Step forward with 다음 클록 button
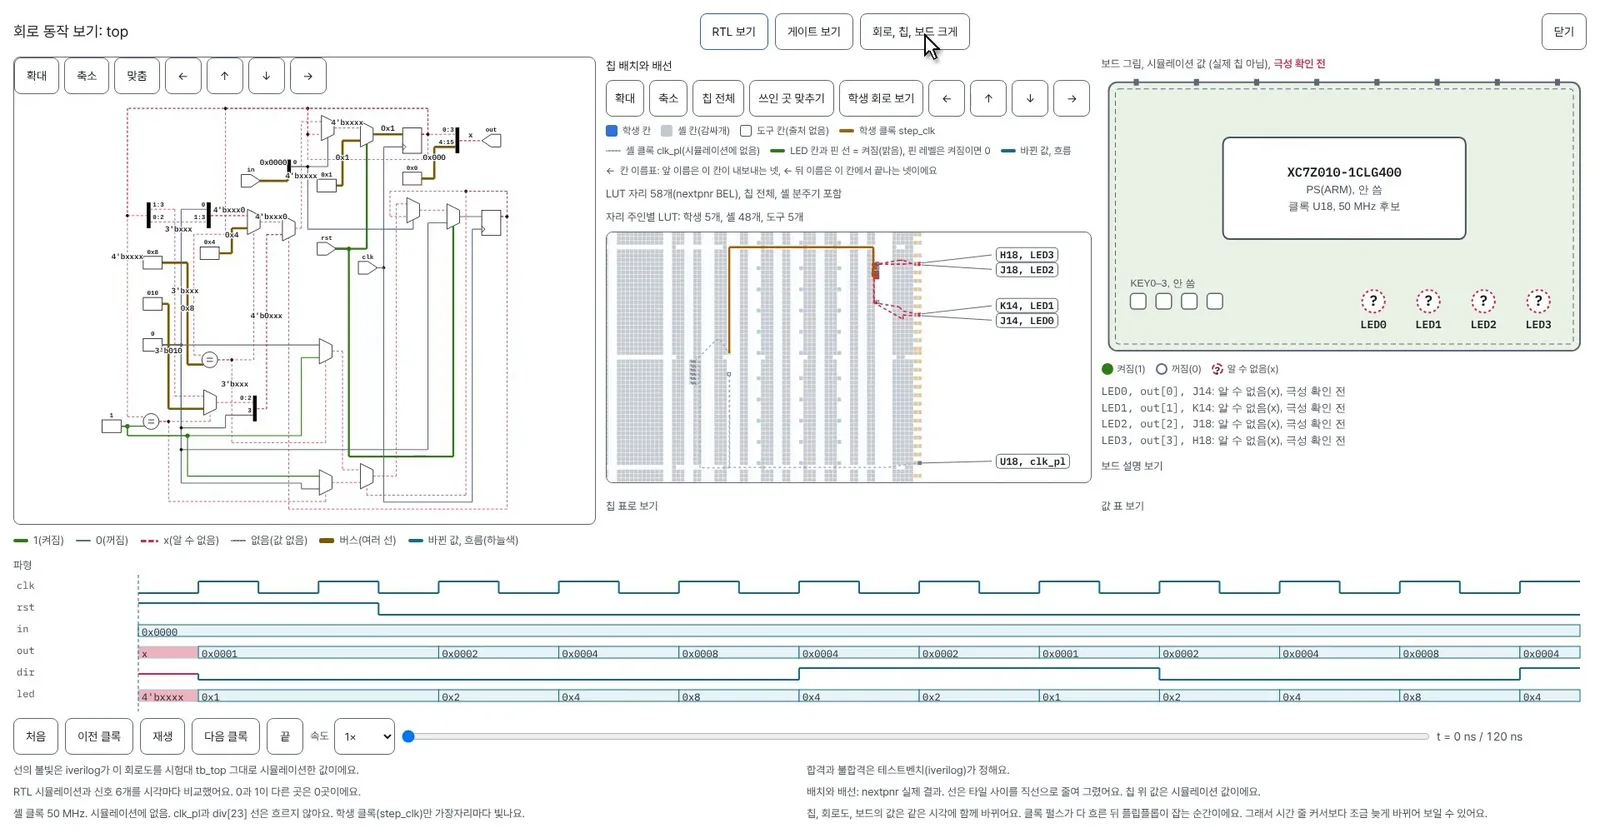The image size is (1600, 833). 226,737
